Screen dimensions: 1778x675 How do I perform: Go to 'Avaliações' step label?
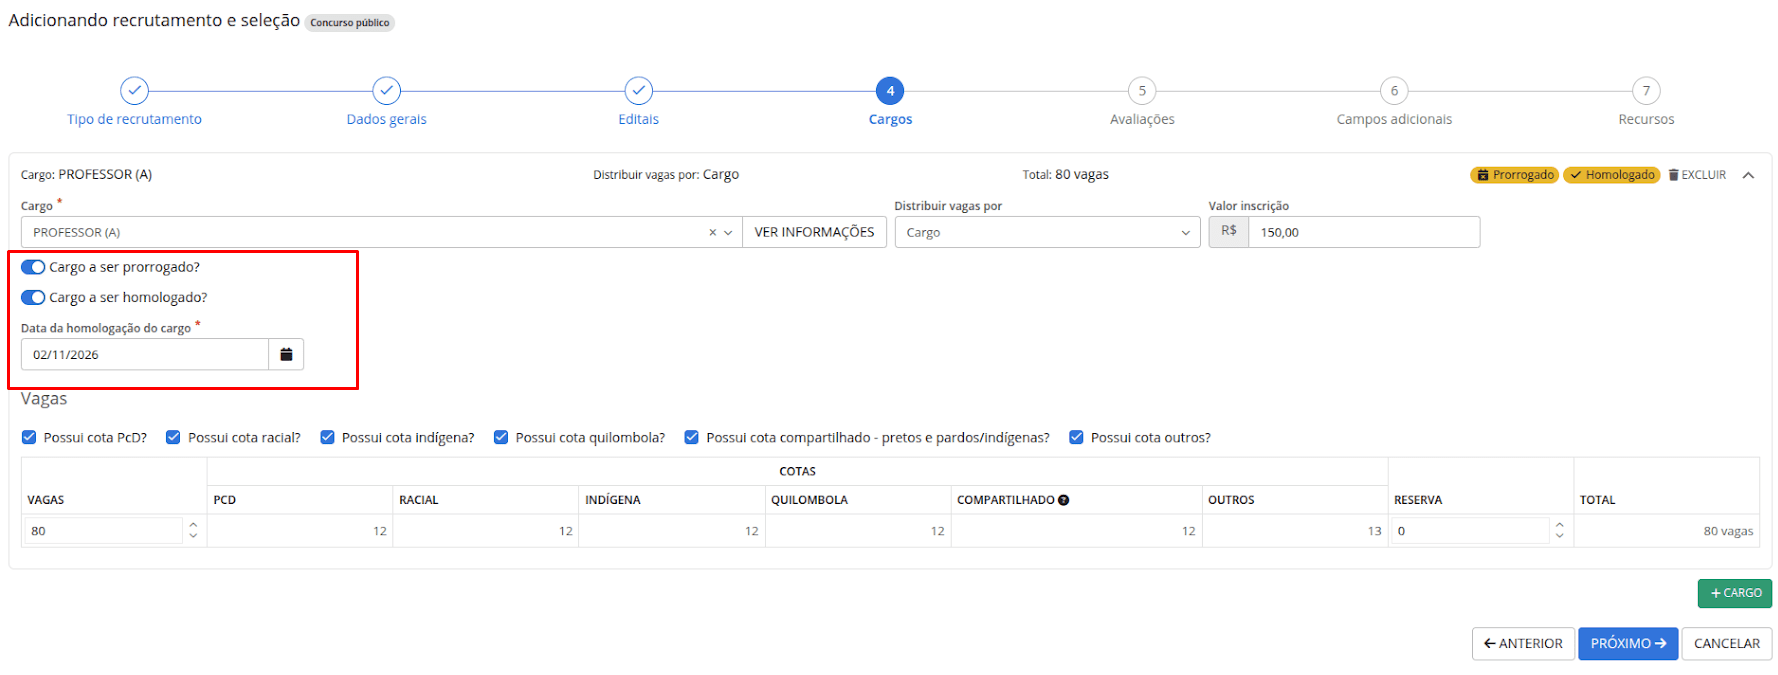pos(1142,119)
